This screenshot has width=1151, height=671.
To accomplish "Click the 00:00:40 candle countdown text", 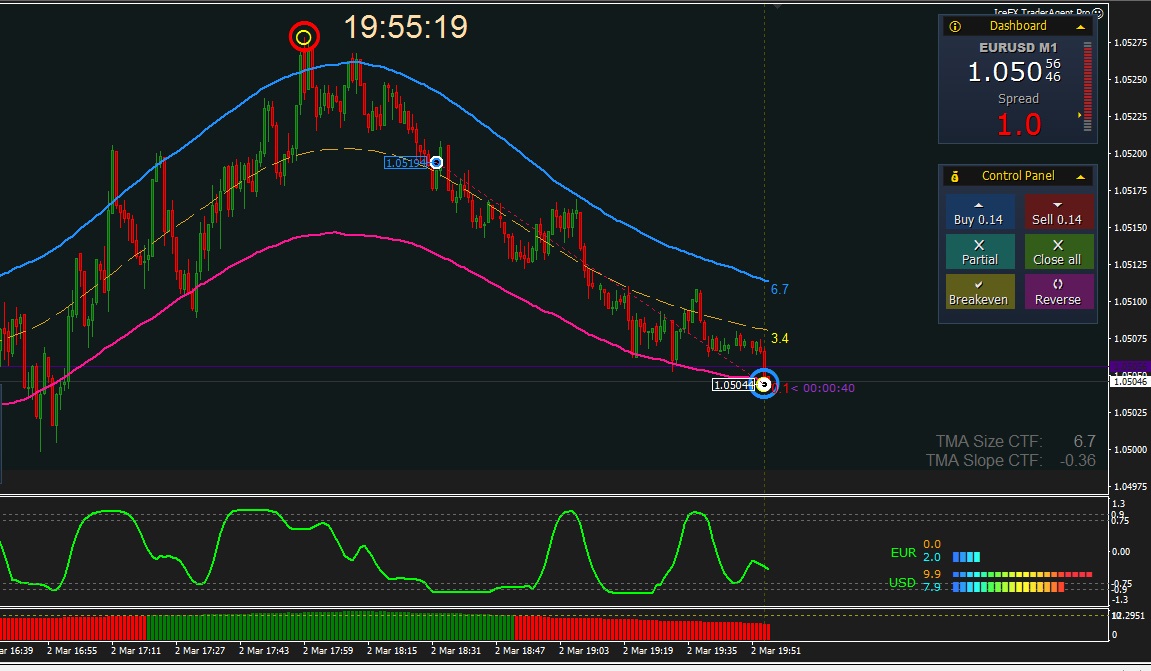I will click(x=829, y=388).
